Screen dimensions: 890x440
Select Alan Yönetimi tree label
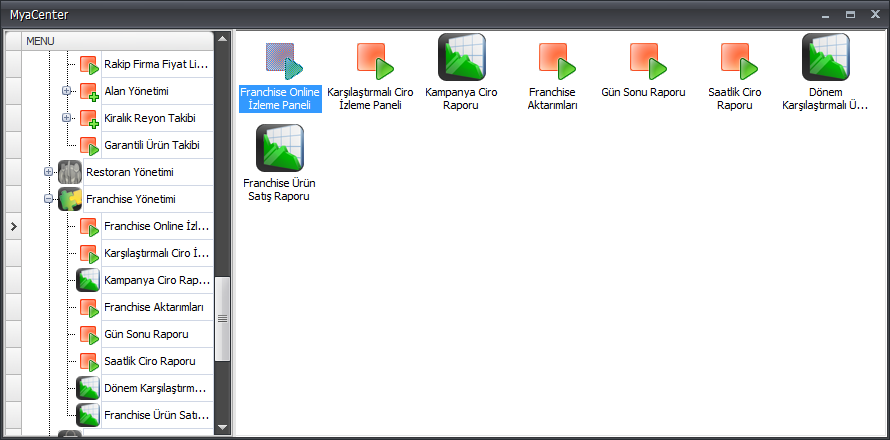point(136,91)
